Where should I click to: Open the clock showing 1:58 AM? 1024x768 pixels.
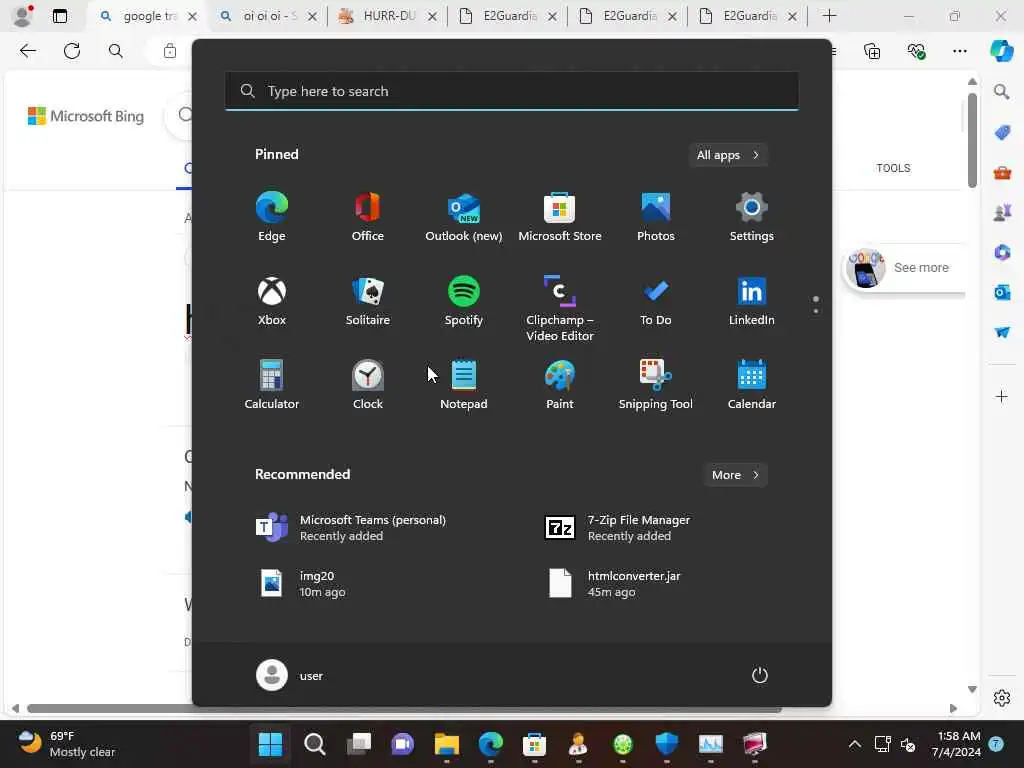coord(956,744)
